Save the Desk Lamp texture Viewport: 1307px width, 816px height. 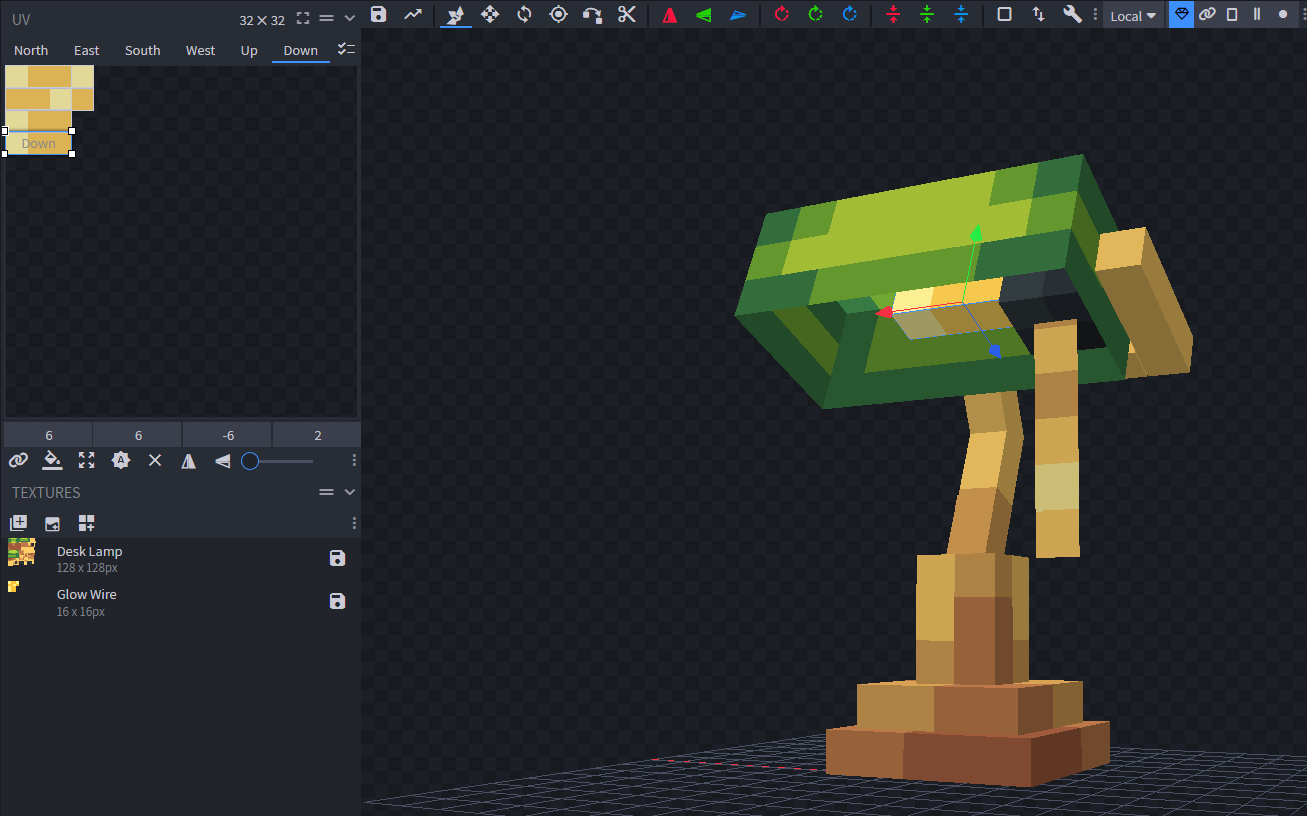pyautogui.click(x=338, y=558)
